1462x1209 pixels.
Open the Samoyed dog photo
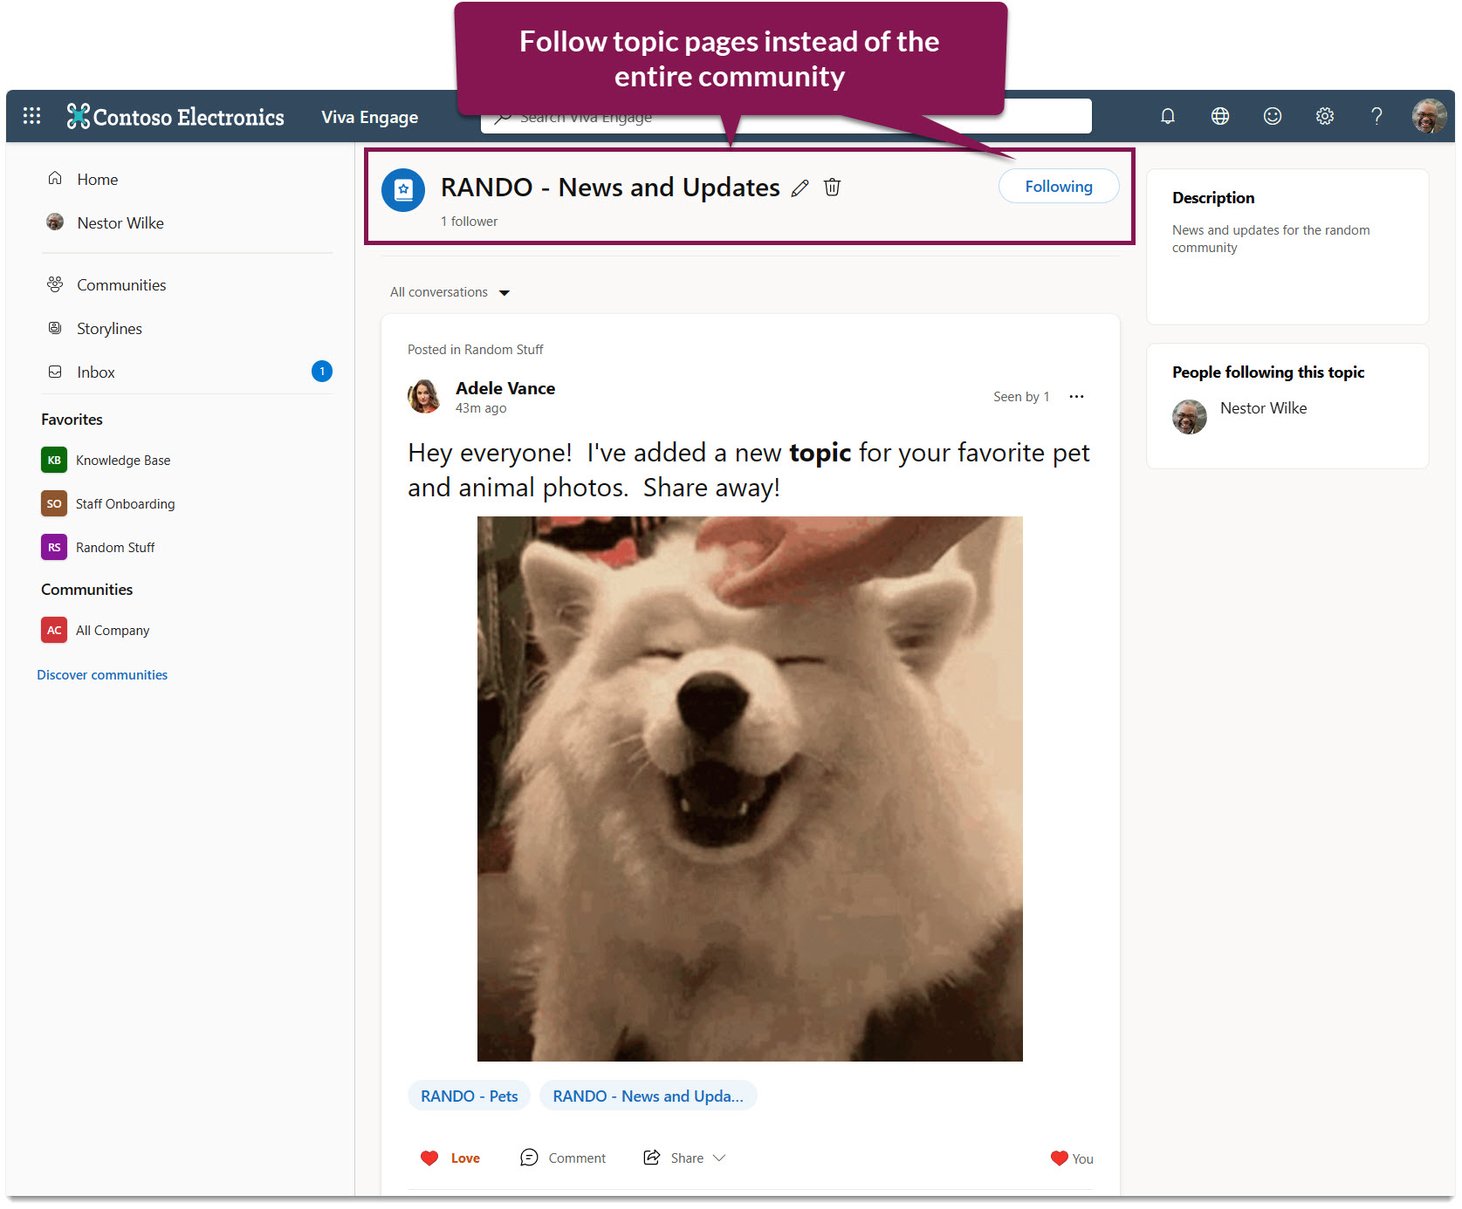coord(749,788)
